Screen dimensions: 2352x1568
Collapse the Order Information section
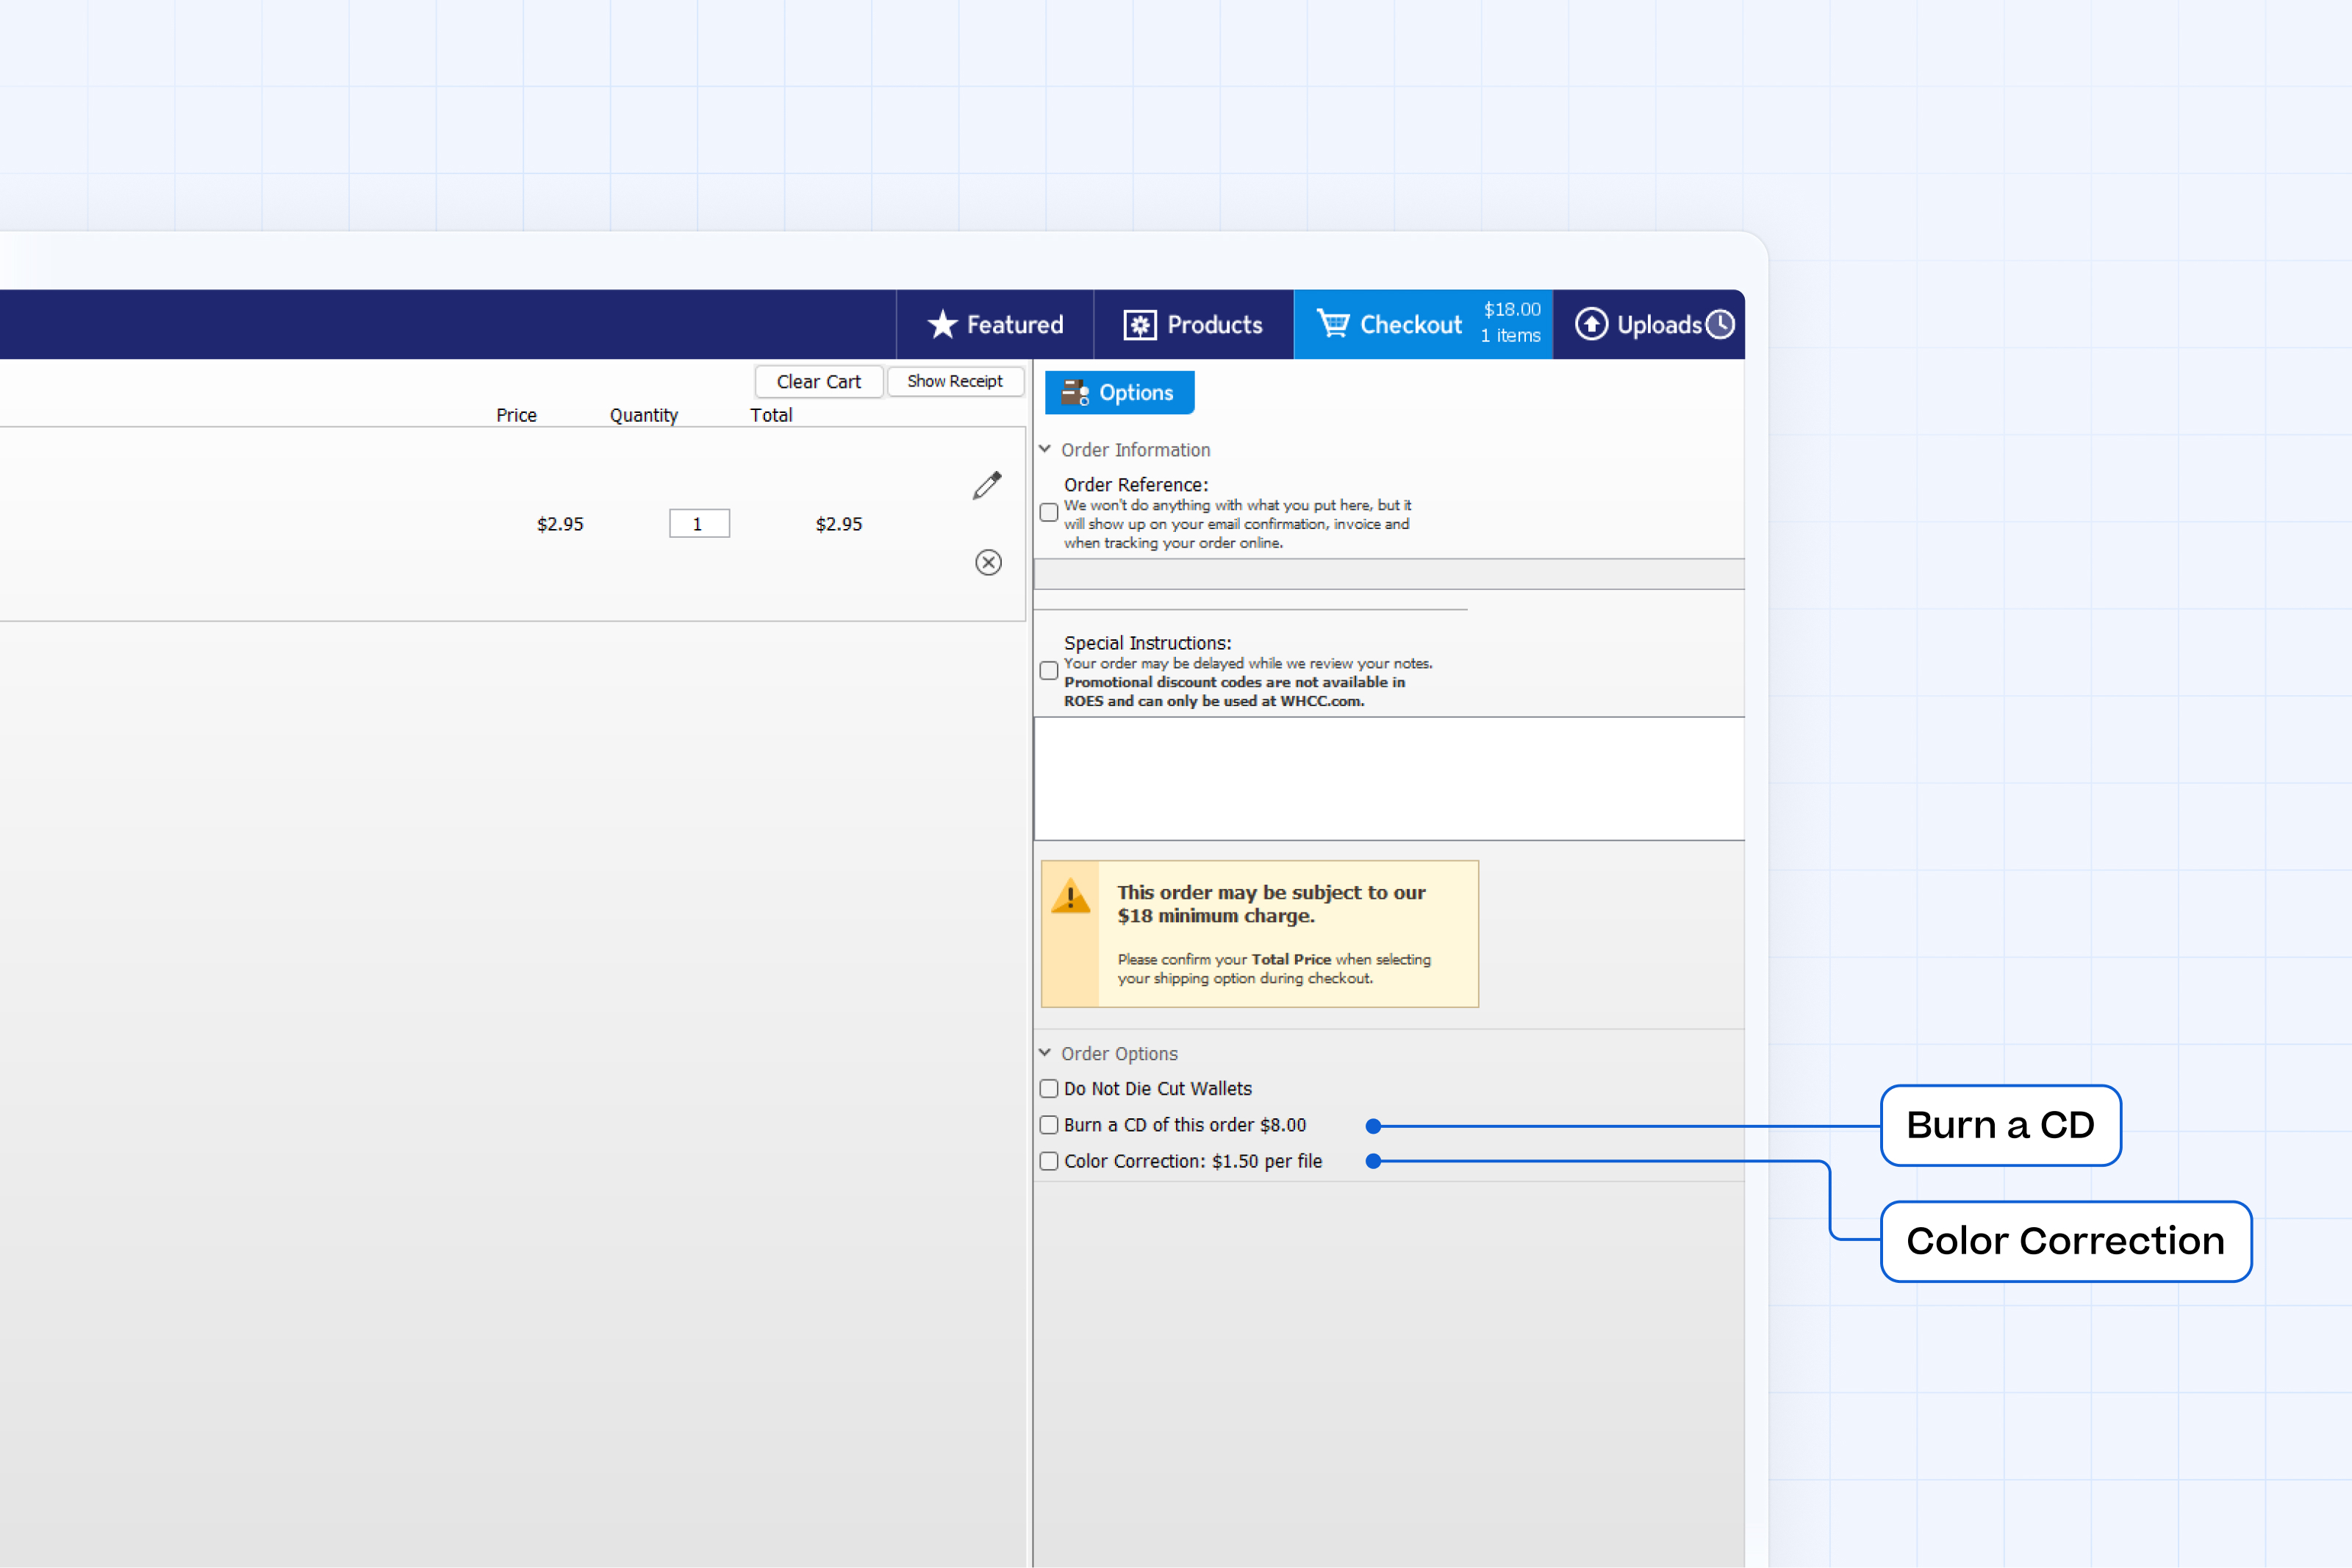tap(1045, 449)
